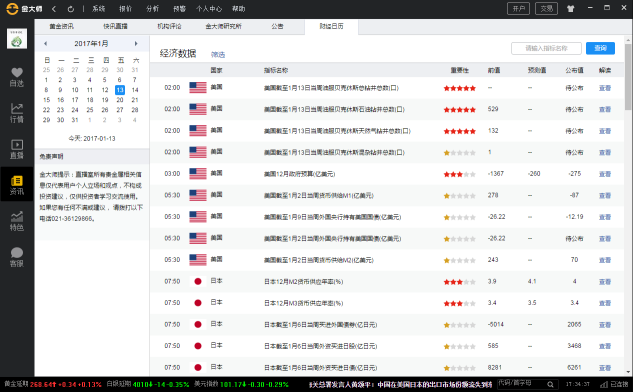Switch to 金大师研究所 tab

[223, 26]
